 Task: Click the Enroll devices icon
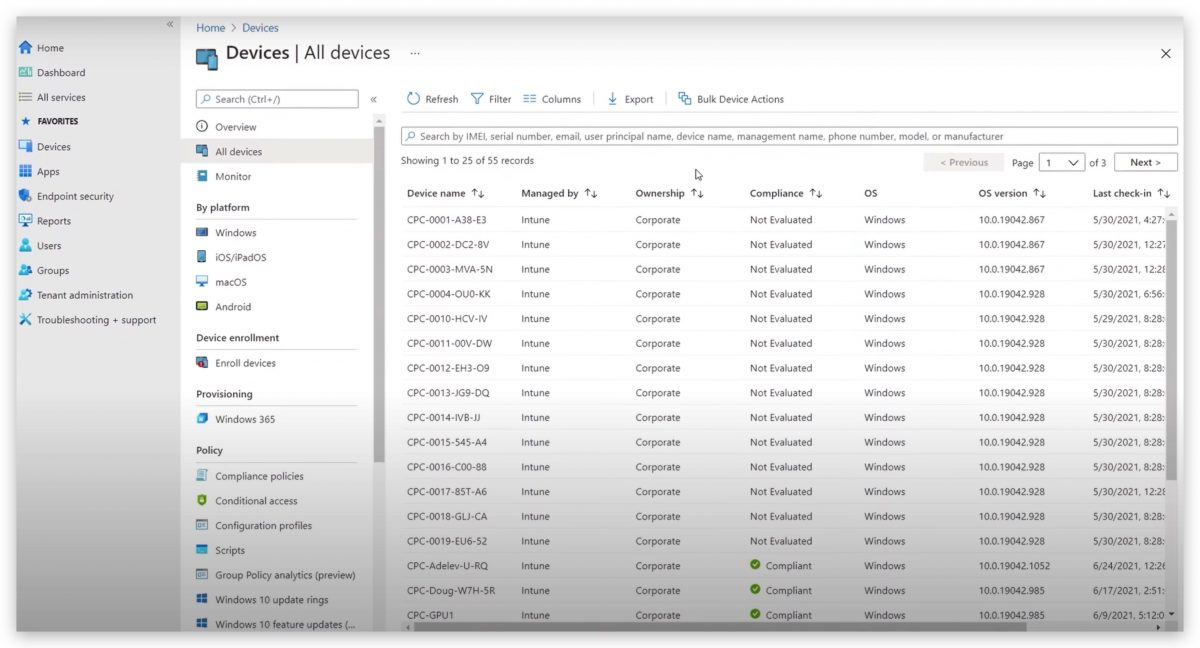(202, 363)
